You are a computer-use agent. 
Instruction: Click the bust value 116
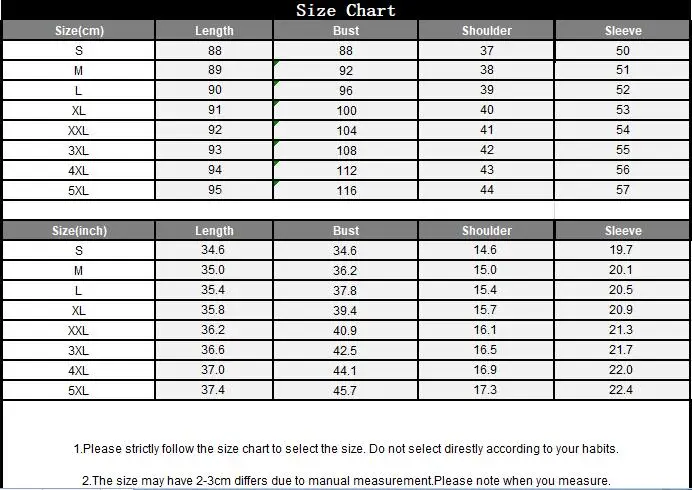[346, 191]
